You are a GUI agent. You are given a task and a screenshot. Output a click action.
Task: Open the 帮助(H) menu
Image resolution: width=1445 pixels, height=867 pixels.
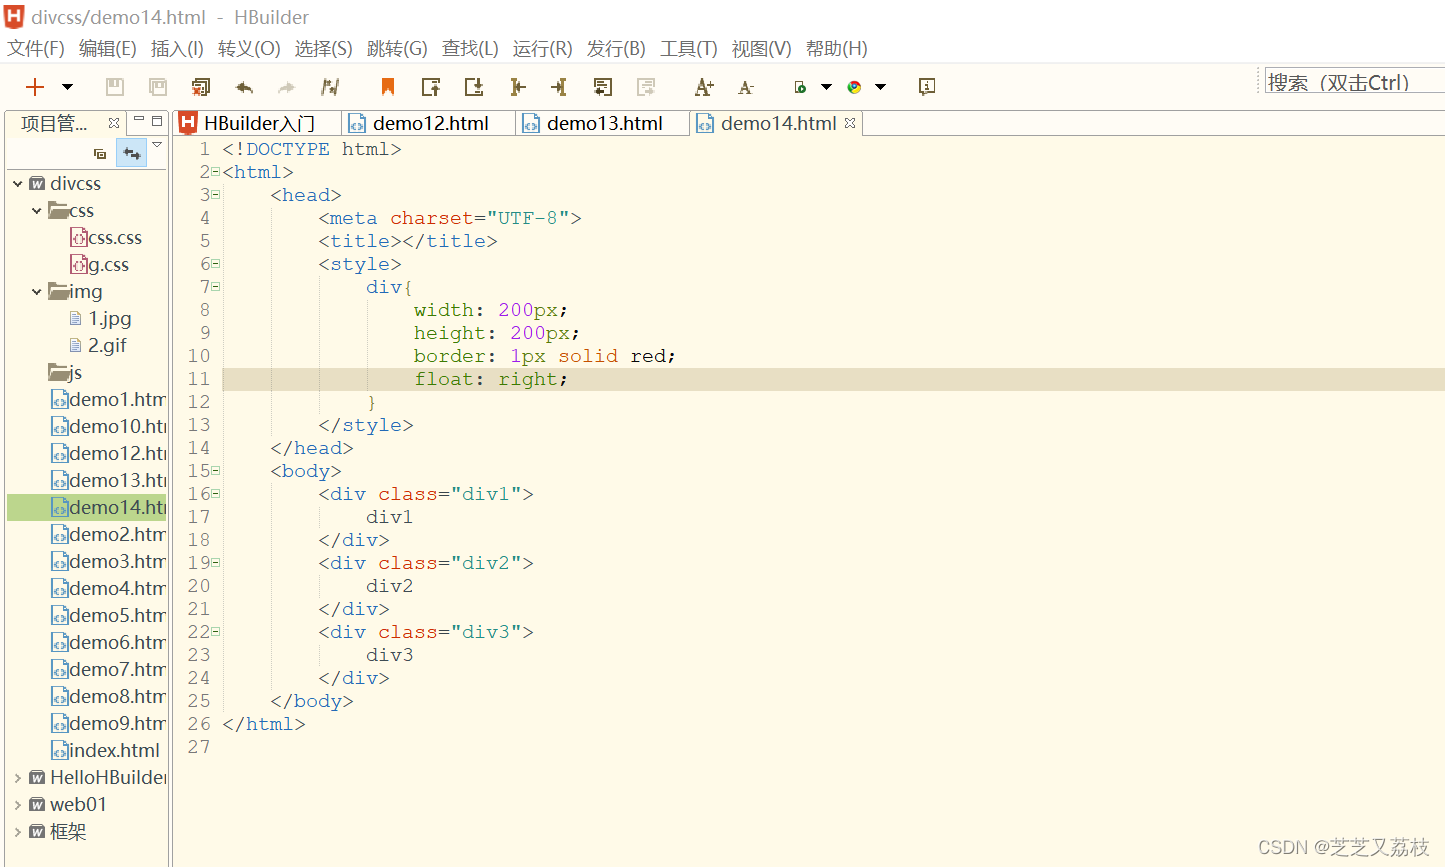click(836, 49)
